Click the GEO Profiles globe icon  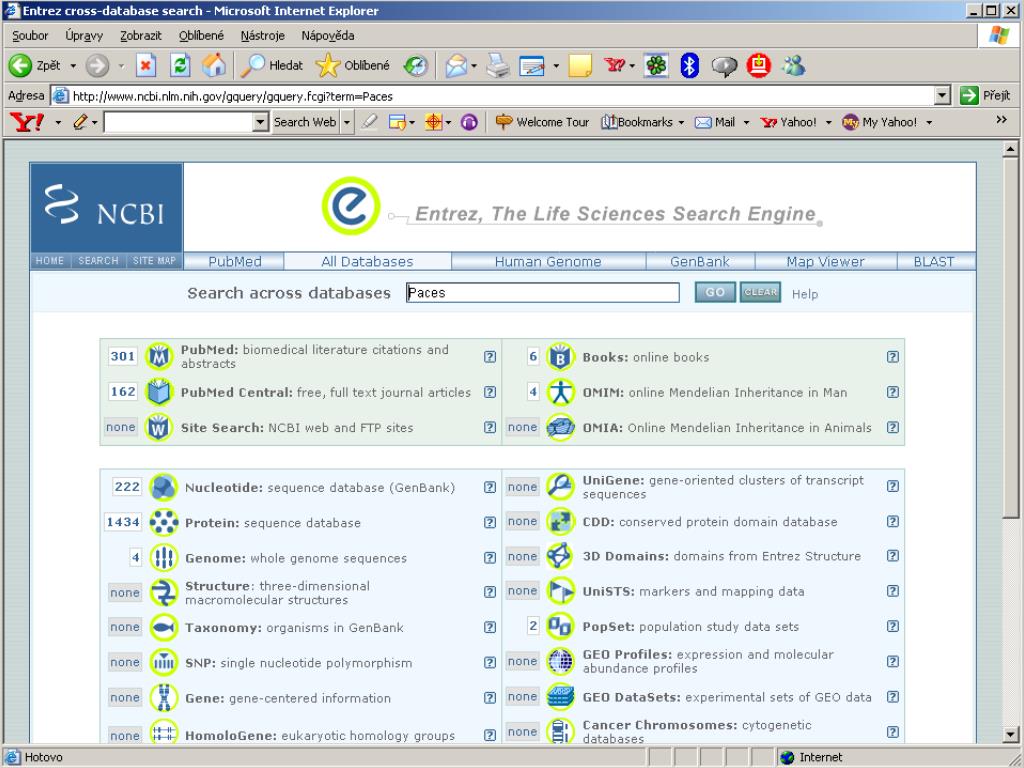click(x=560, y=662)
